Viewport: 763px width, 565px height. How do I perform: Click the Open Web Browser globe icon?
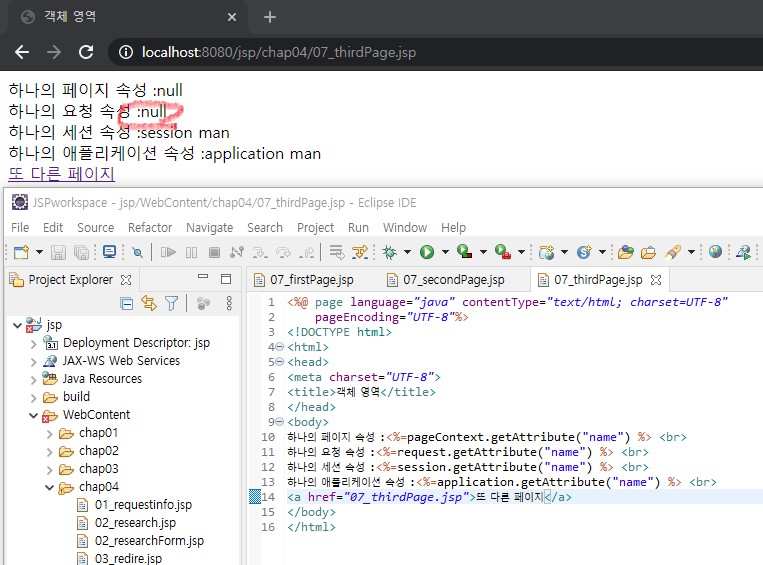(715, 252)
